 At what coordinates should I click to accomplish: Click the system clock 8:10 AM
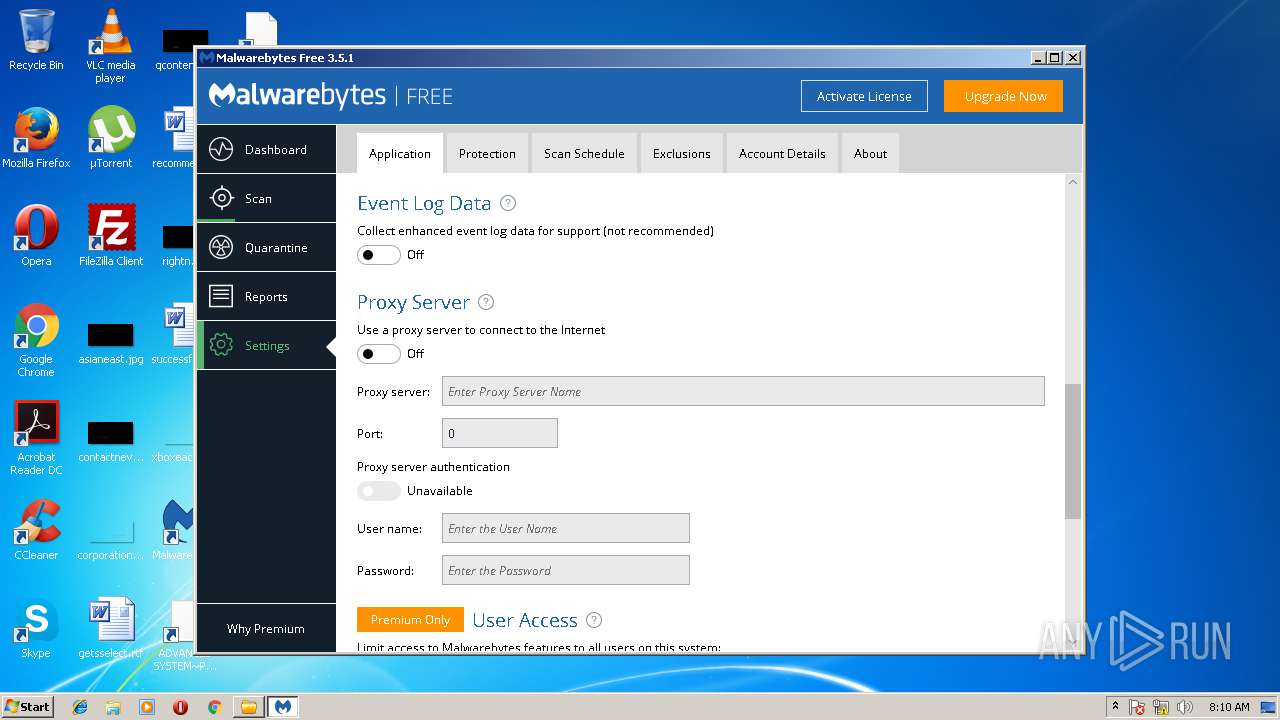point(1229,707)
